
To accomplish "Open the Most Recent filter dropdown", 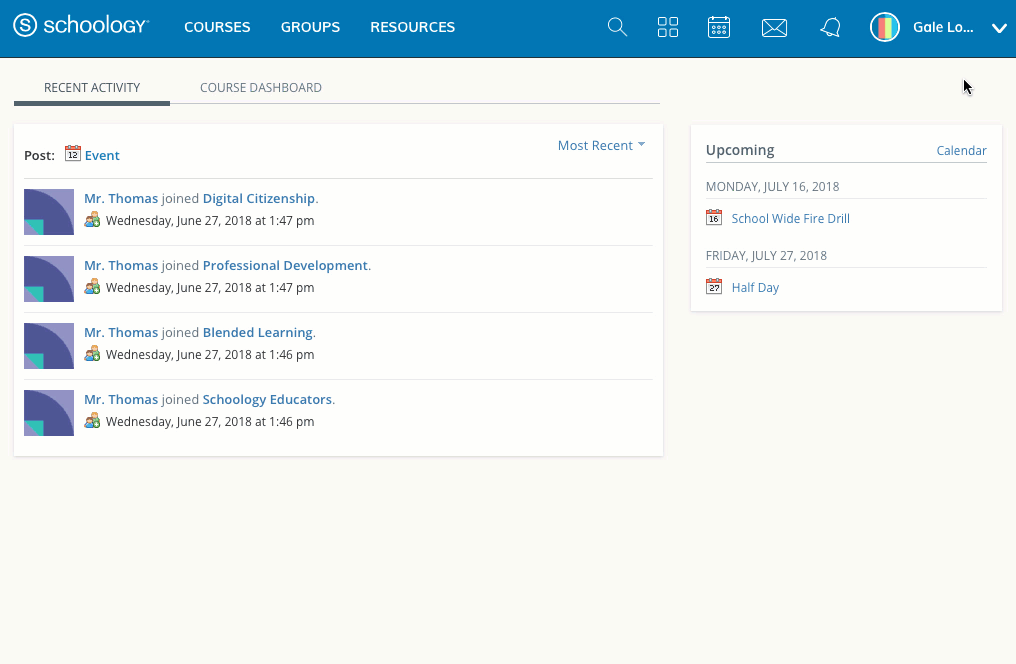I will click(x=601, y=146).
